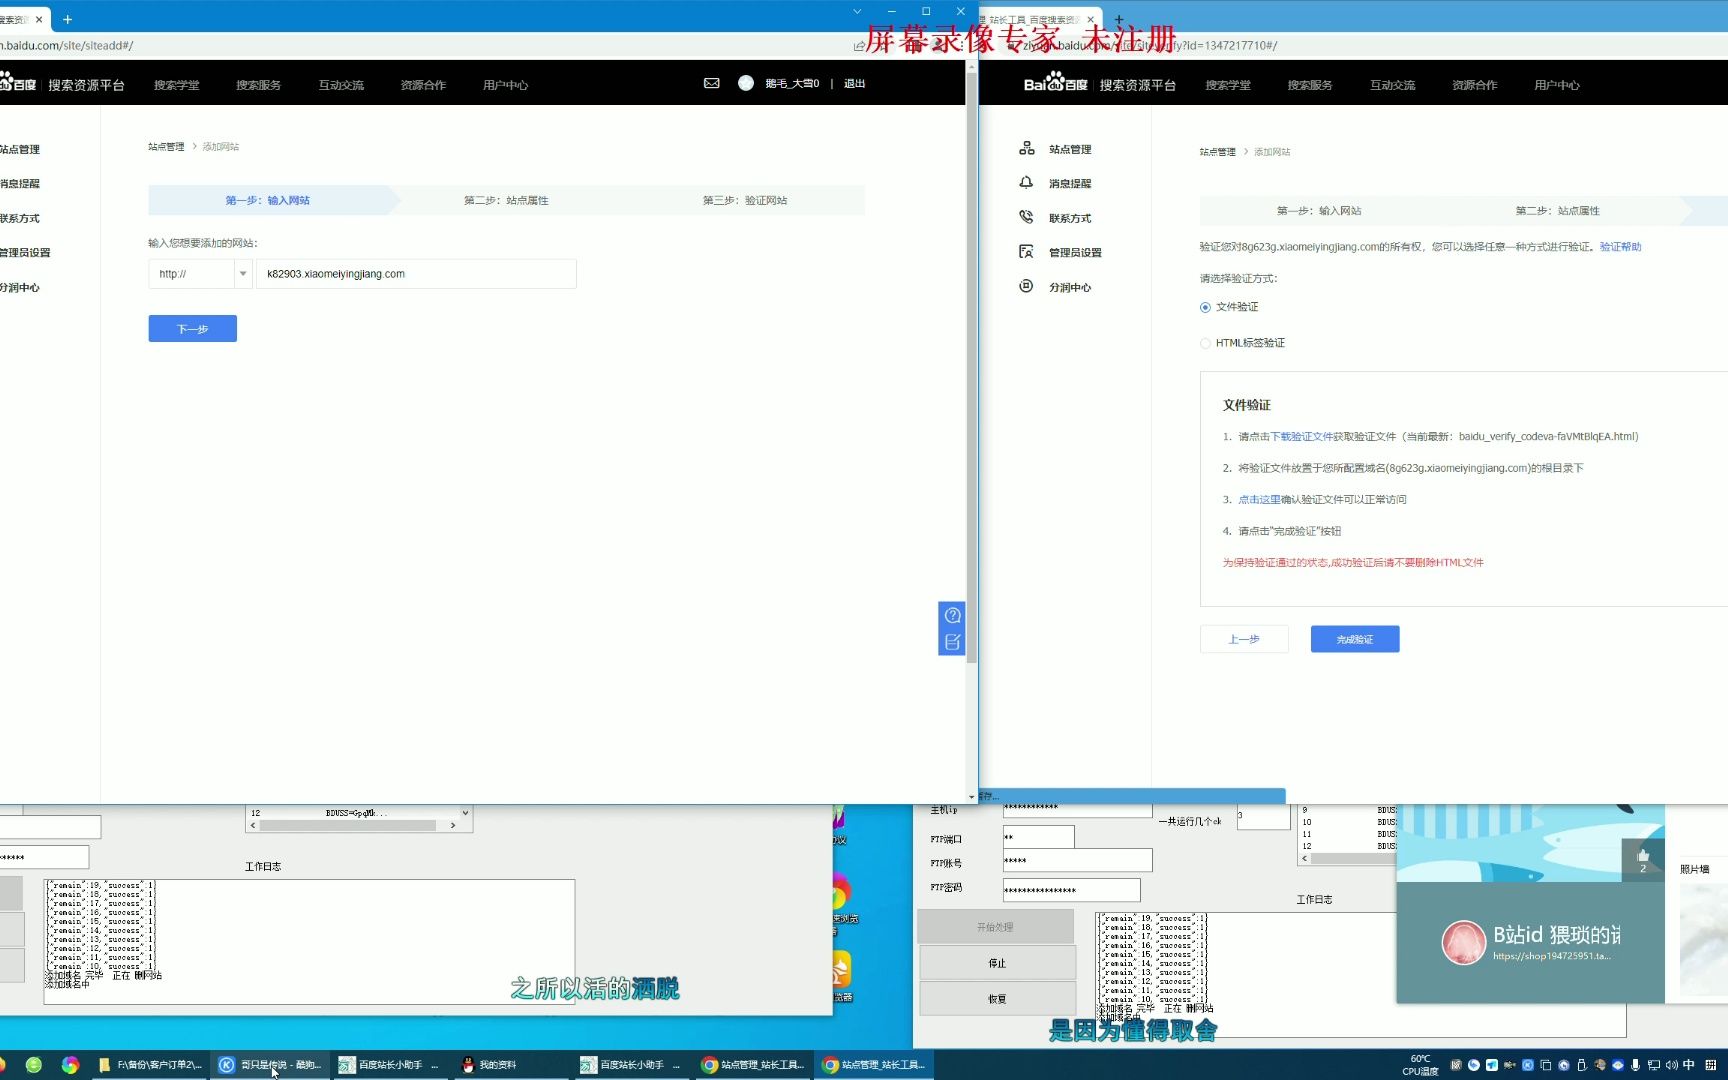Image resolution: width=1728 pixels, height=1080 pixels.
Task: Click 联系方式 phone icon in right browser
Action: pyautogui.click(x=1026, y=217)
